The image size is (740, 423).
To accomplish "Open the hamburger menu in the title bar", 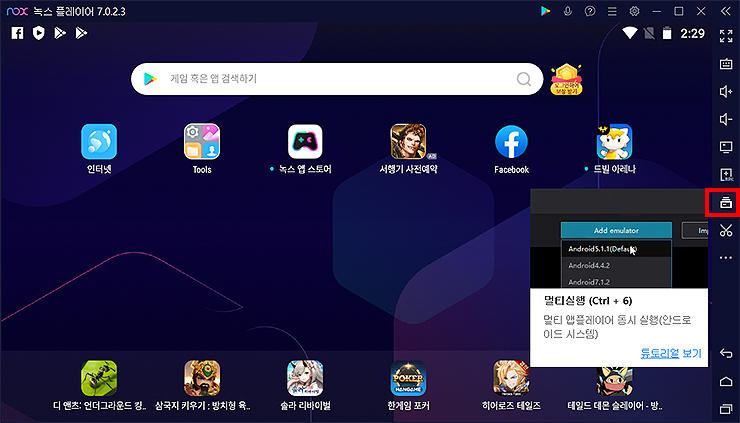I will tap(612, 11).
